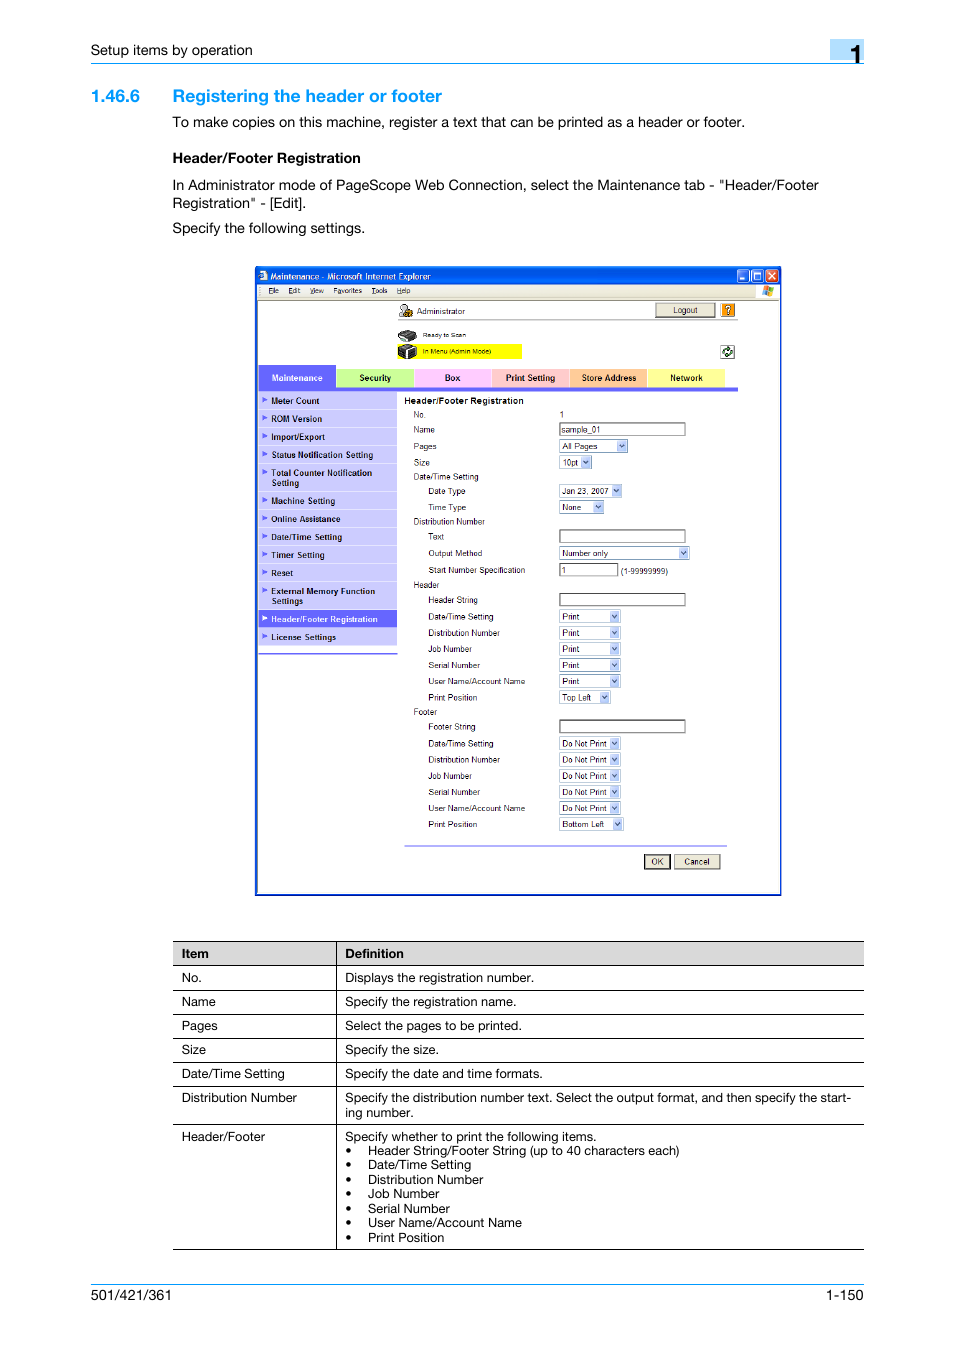Click the Distribution Number Text field
Image resolution: width=954 pixels, height=1351 pixels.
coord(622,536)
